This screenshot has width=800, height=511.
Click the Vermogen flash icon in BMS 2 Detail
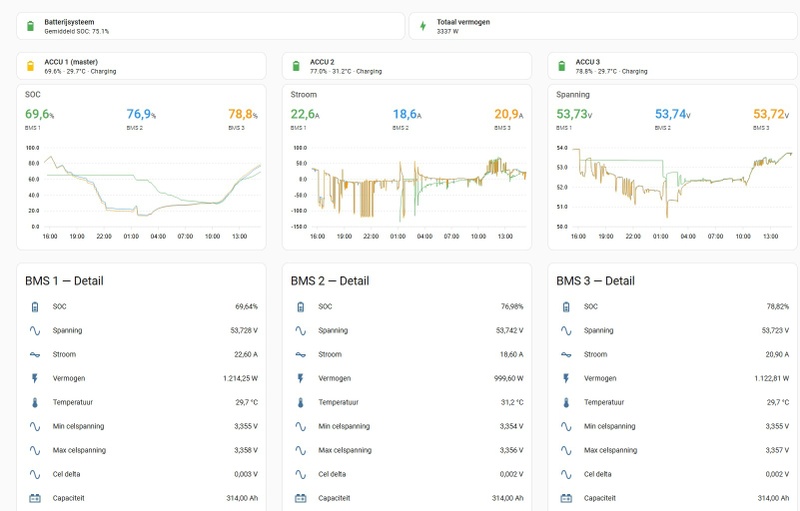301,378
